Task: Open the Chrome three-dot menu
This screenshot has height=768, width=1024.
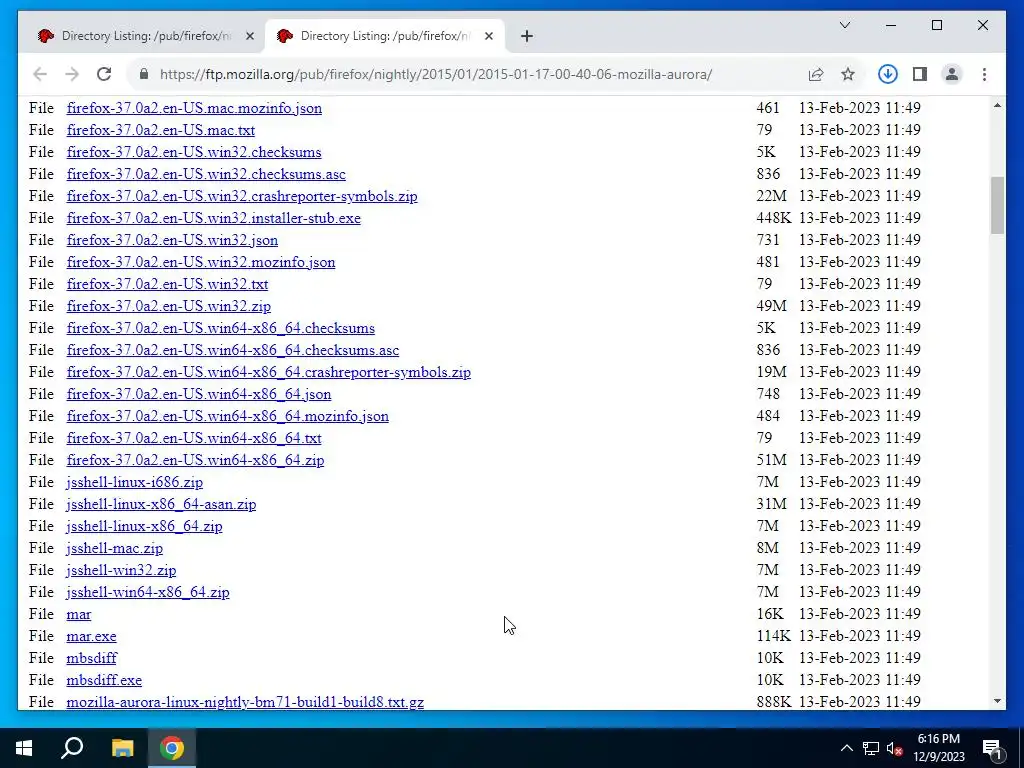Action: pos(984,74)
